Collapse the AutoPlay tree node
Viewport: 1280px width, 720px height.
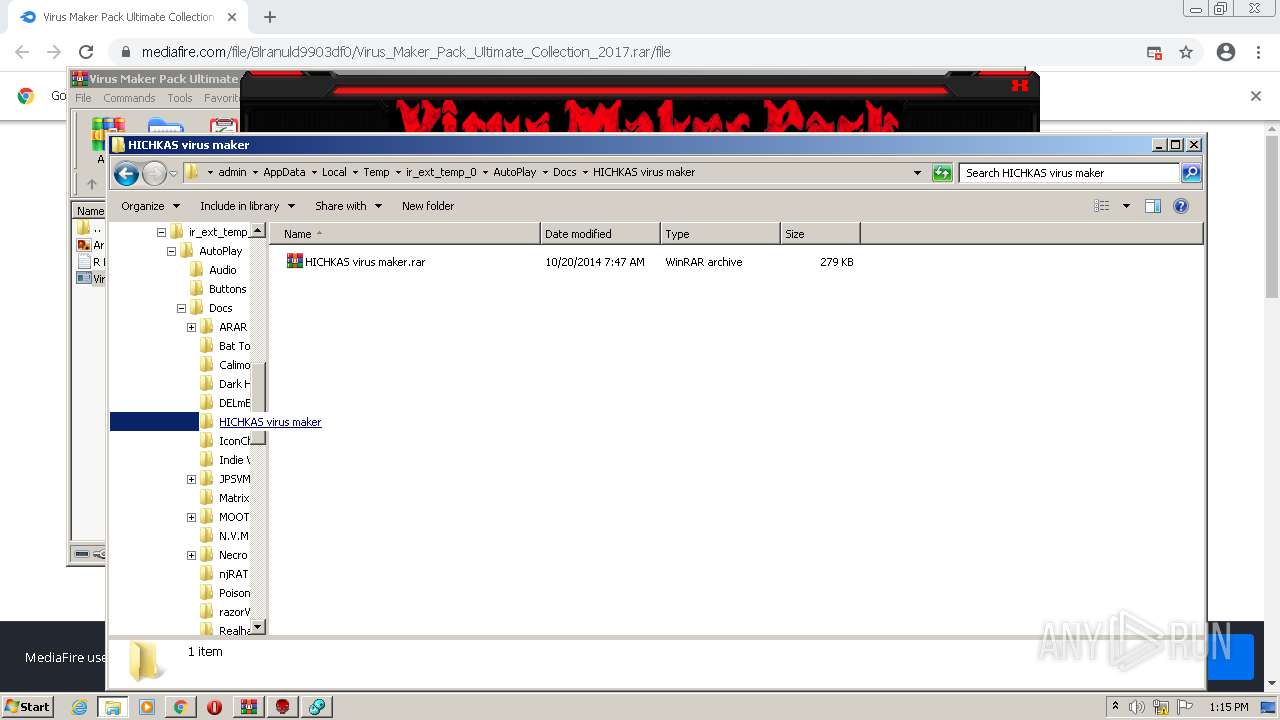click(171, 251)
